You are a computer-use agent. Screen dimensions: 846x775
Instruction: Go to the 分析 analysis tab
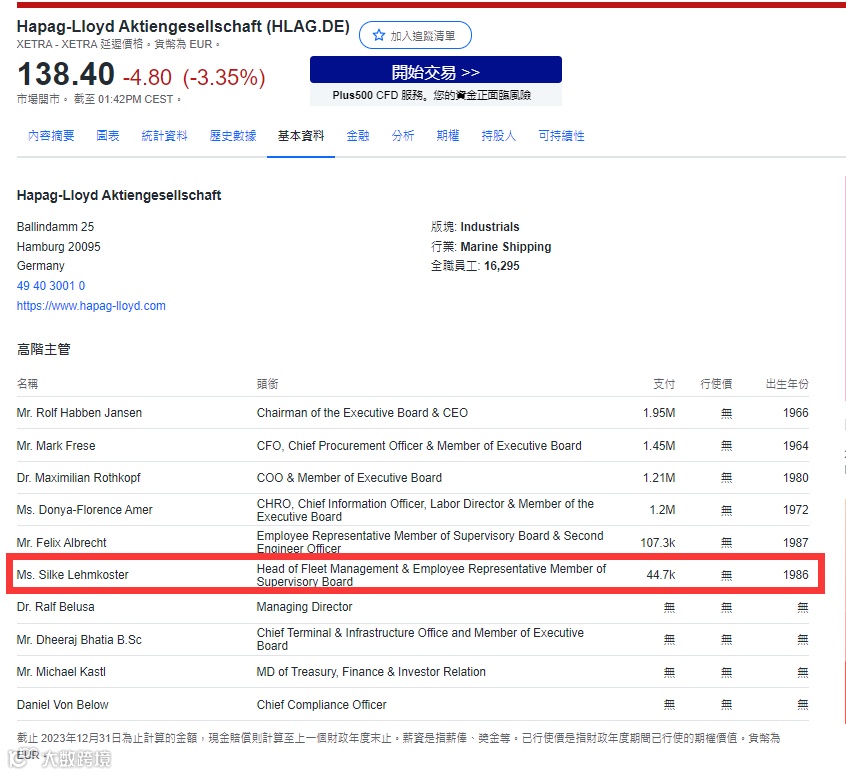tap(403, 135)
